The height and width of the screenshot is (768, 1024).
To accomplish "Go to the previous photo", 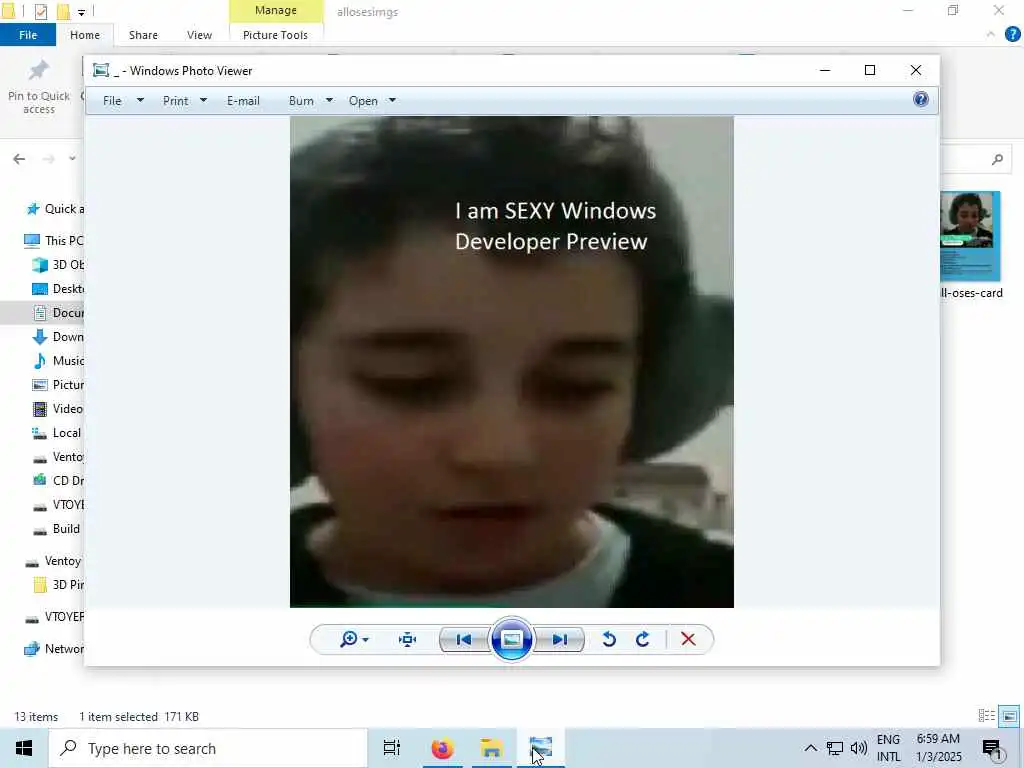I will point(464,639).
